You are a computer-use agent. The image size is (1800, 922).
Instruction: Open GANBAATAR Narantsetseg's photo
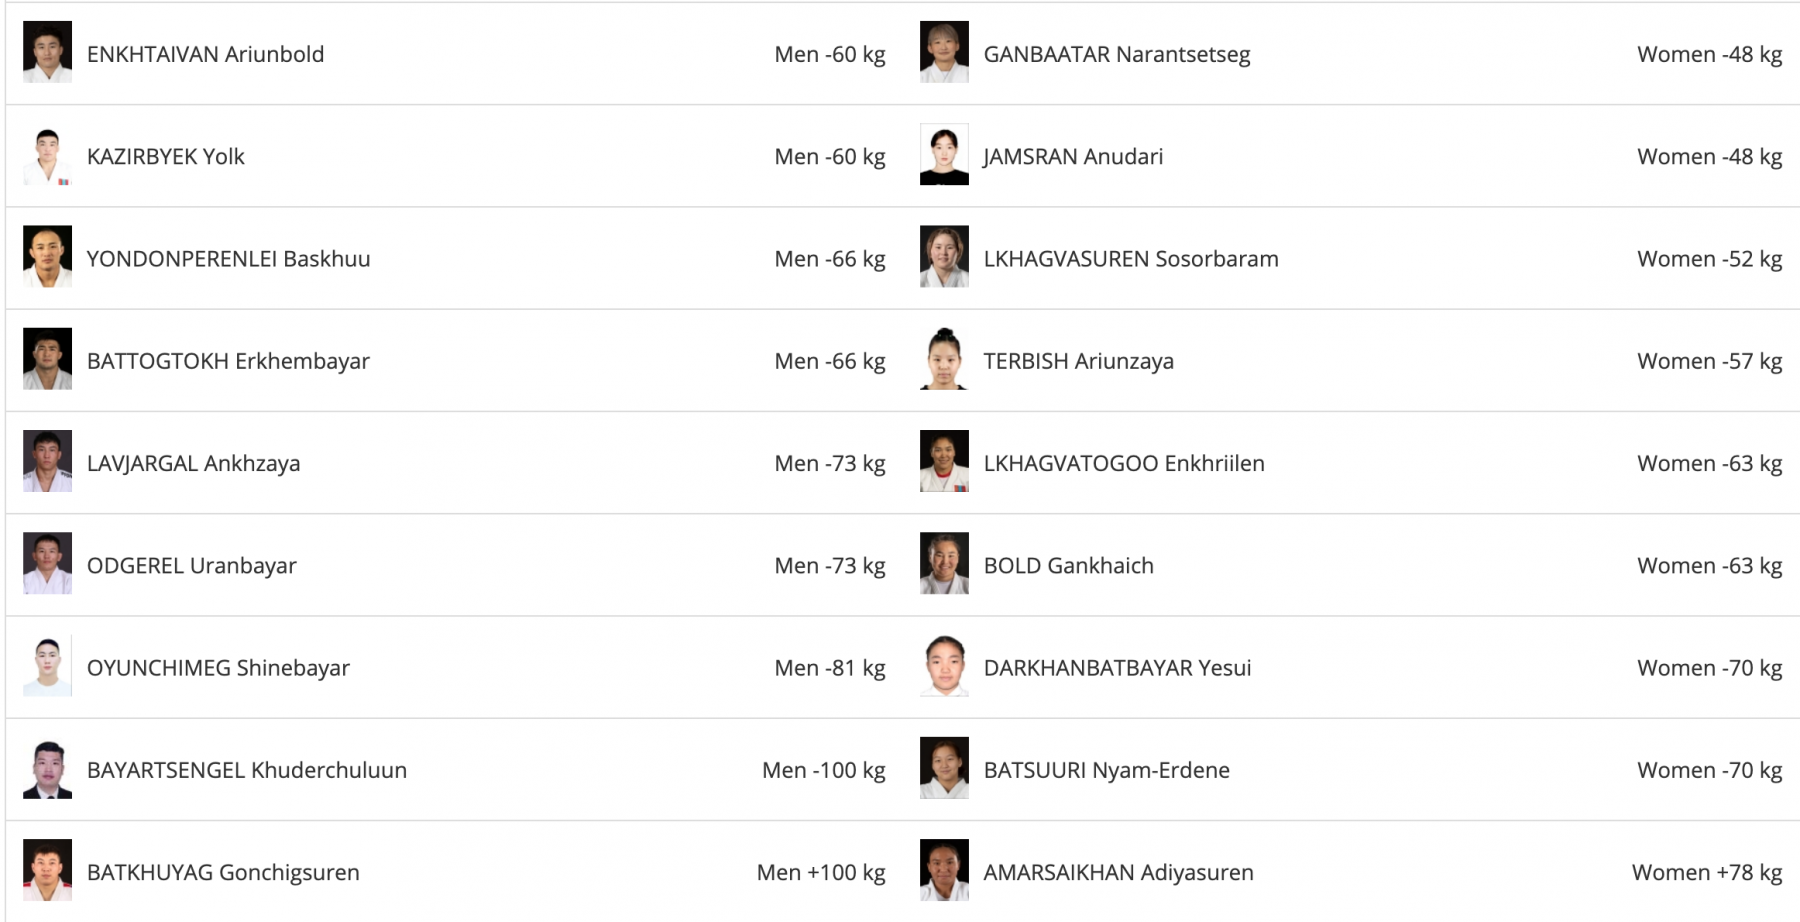[944, 53]
